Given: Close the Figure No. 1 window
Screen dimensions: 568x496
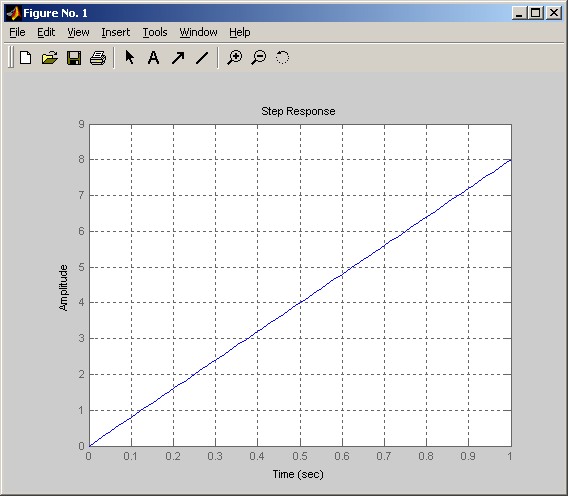Looking at the screenshot, I should (x=554, y=13).
